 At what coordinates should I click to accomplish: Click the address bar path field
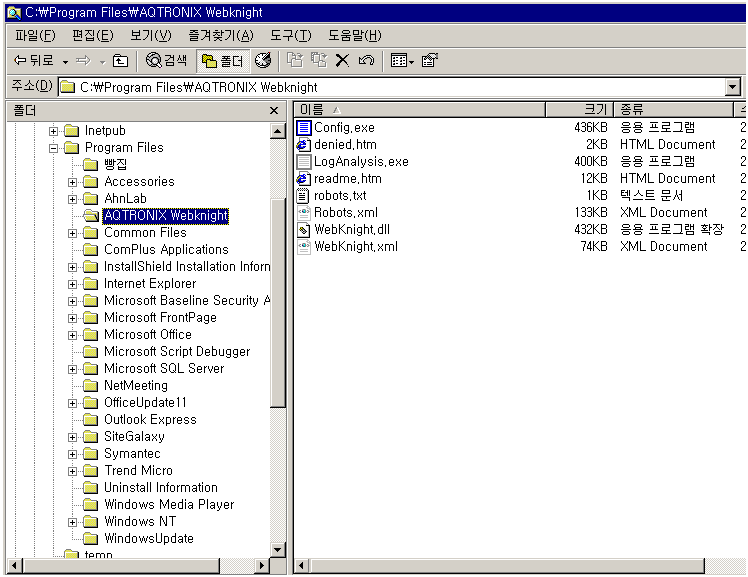[x=391, y=87]
